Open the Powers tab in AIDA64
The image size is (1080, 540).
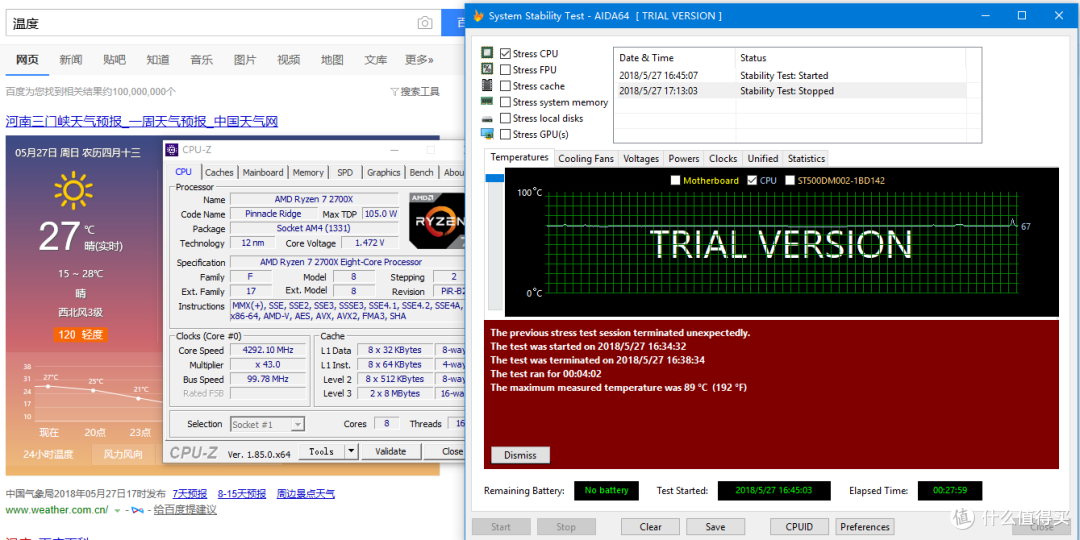point(684,158)
